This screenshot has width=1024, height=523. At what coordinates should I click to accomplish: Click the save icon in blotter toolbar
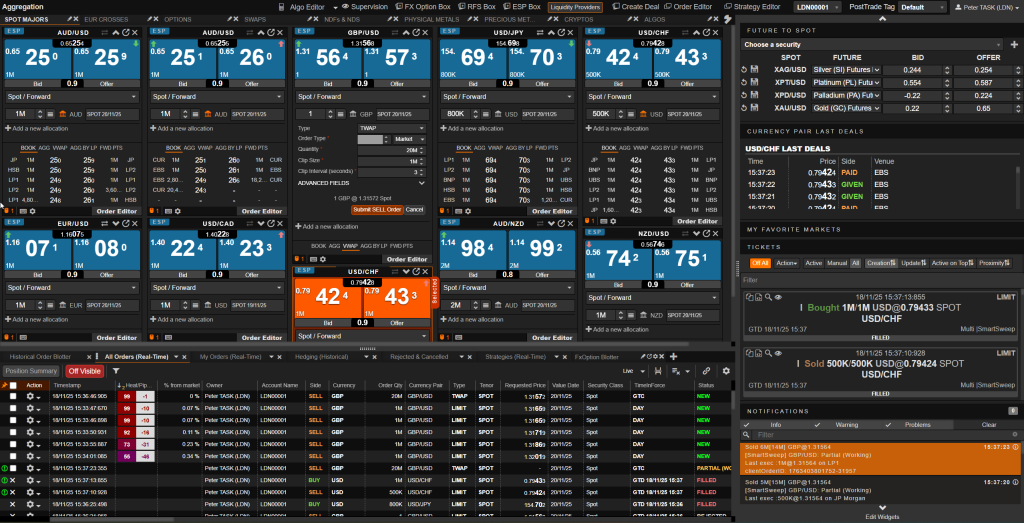657,370
